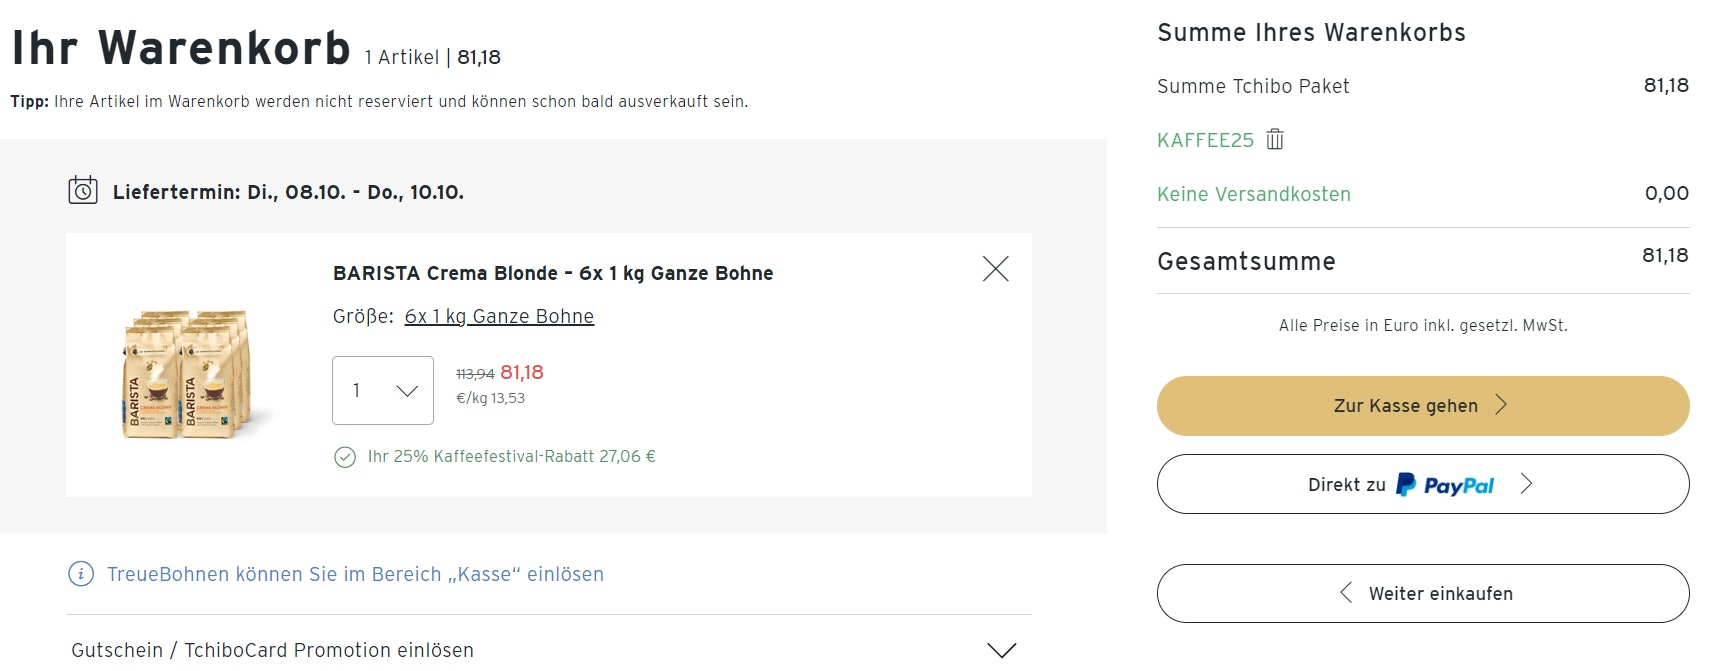Click the arrow beside Zur Kasse gehen
1722x671 pixels.
1501,405
